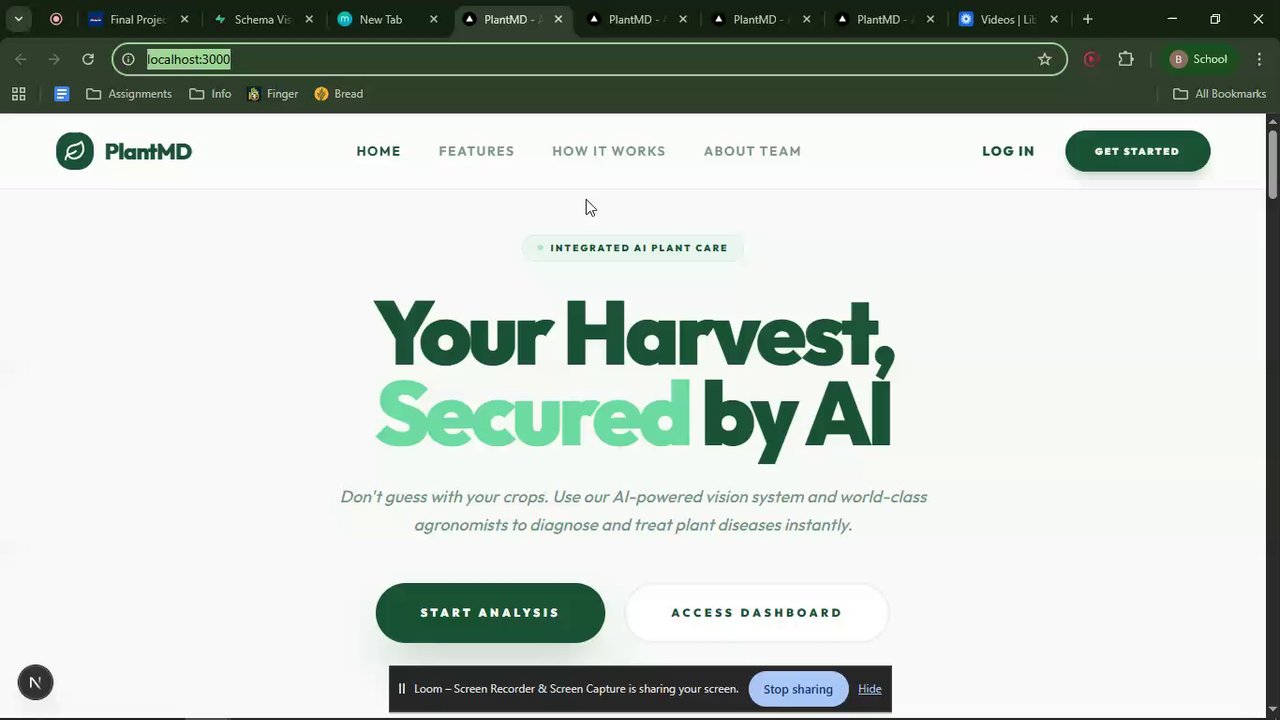Open the School profile menu
Viewport: 1280px width, 720px height.
point(1198,59)
